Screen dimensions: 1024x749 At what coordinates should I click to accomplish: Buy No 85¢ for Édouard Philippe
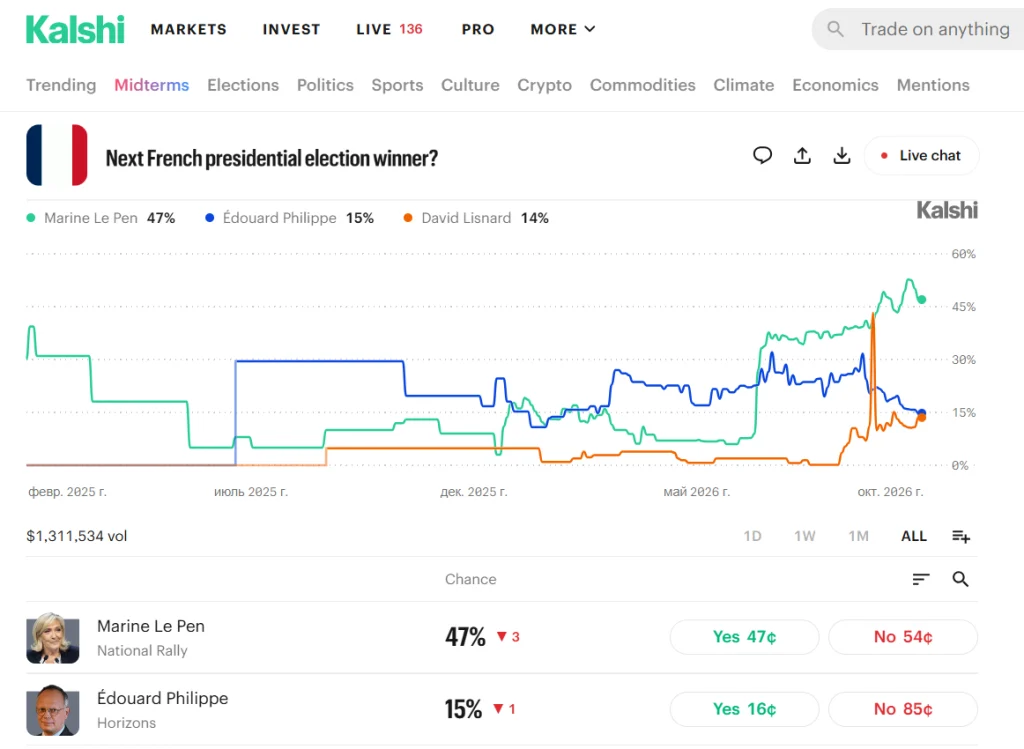coord(903,709)
